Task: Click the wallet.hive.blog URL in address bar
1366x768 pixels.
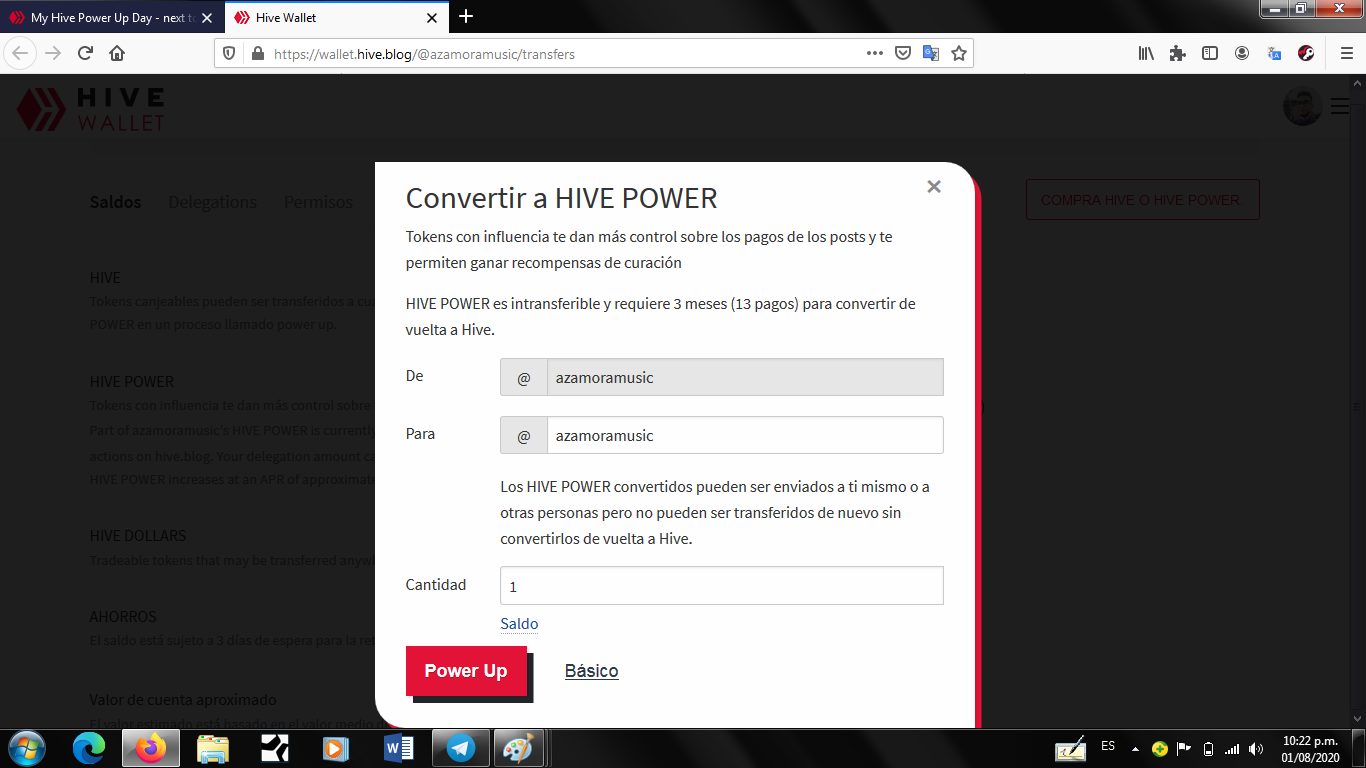Action: tap(424, 54)
